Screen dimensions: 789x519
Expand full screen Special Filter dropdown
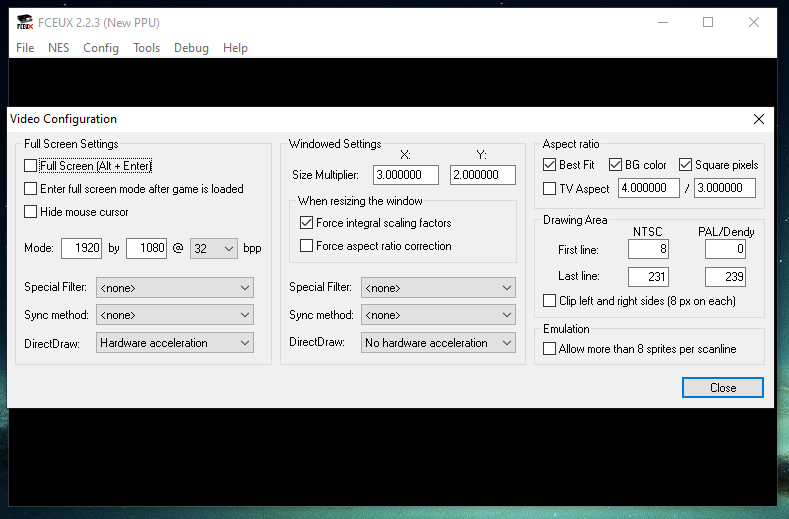click(174, 288)
